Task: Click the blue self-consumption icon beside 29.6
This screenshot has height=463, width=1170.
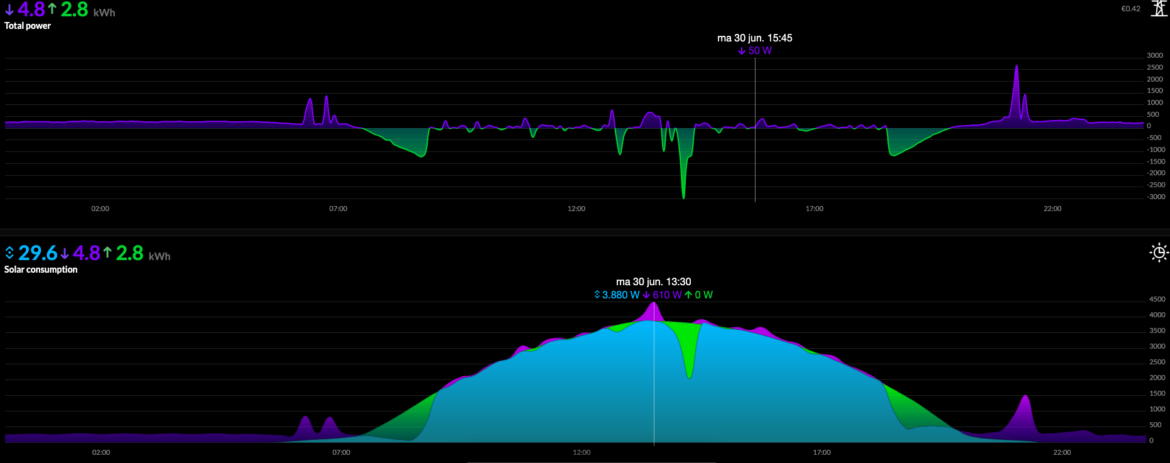Action: [9, 253]
